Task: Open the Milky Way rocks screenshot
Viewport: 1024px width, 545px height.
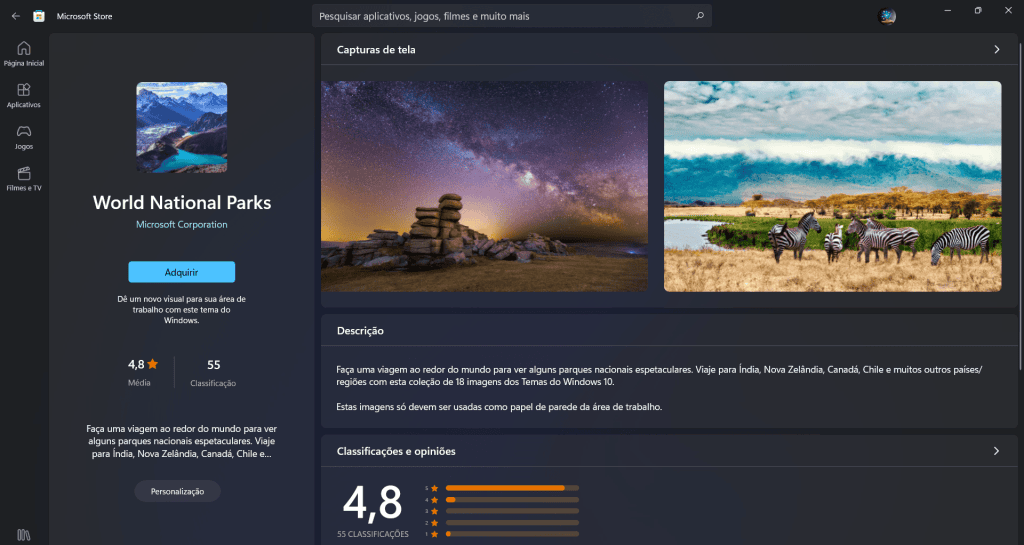Action: point(485,186)
